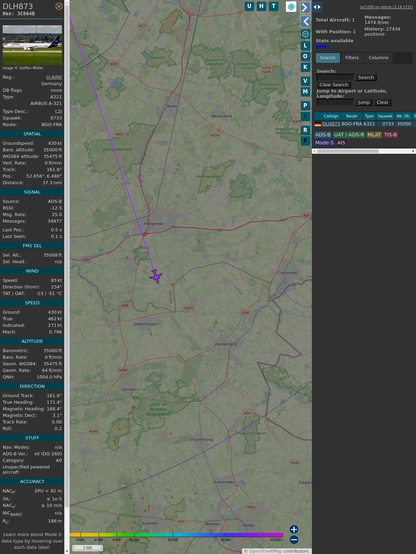Close the DLH873 aircraft info panel
This screenshot has height=554, width=416.
(x=59, y=6)
